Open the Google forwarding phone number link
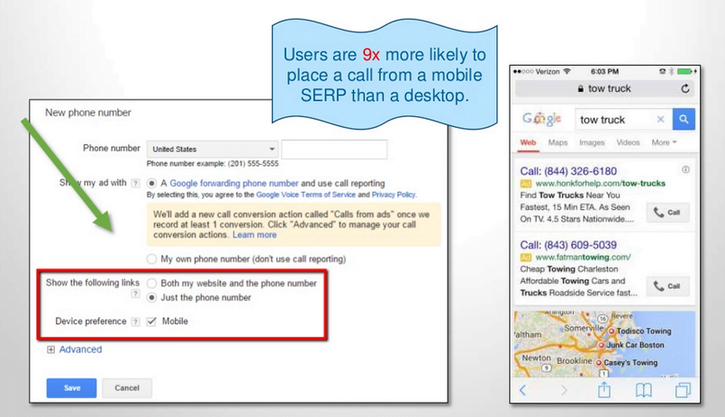Viewport: 725px width, 417px height. coord(234,183)
